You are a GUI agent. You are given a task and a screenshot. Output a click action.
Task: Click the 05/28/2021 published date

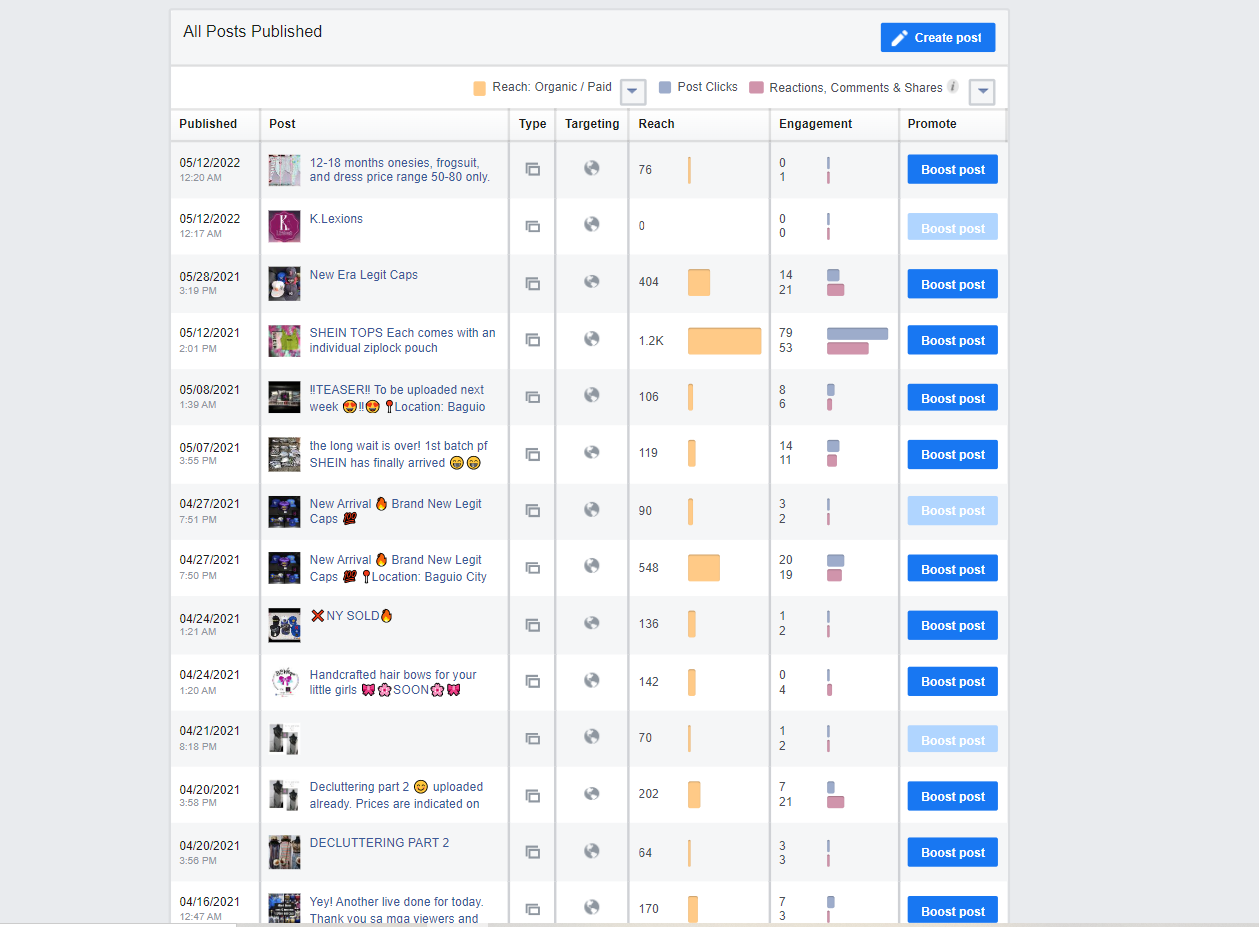[210, 276]
